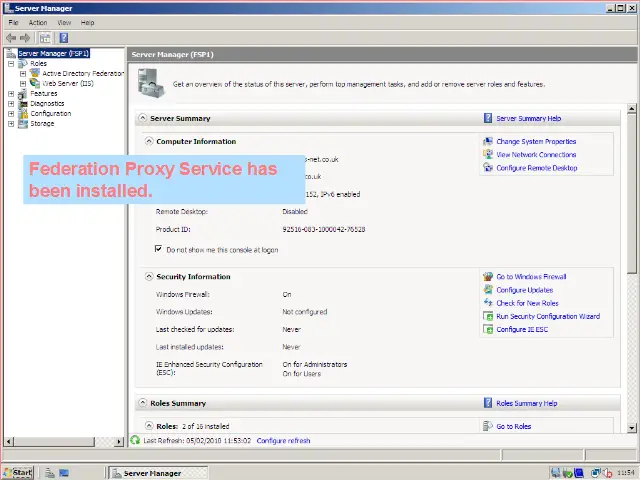Click the vertical scrollbar down arrow
The height and width of the screenshot is (480, 640).
coord(632,428)
